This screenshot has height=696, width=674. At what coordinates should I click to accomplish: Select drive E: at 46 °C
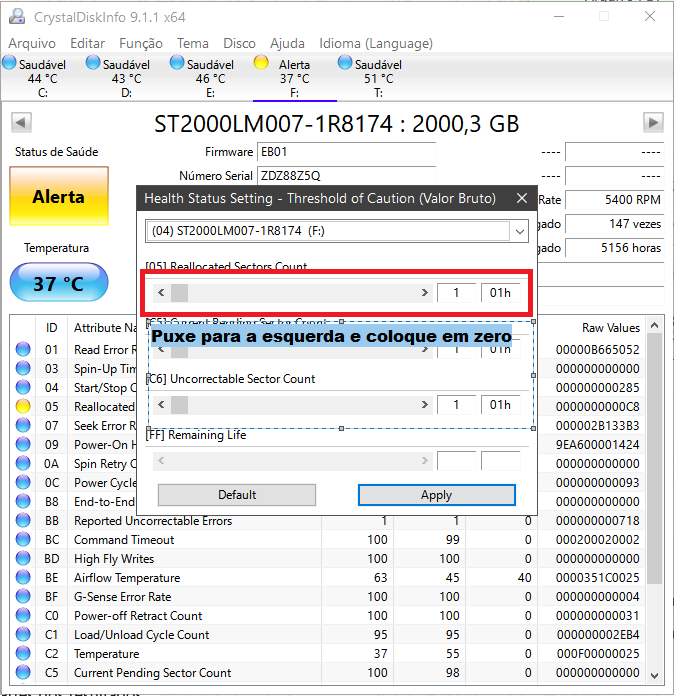pyautogui.click(x=210, y=78)
